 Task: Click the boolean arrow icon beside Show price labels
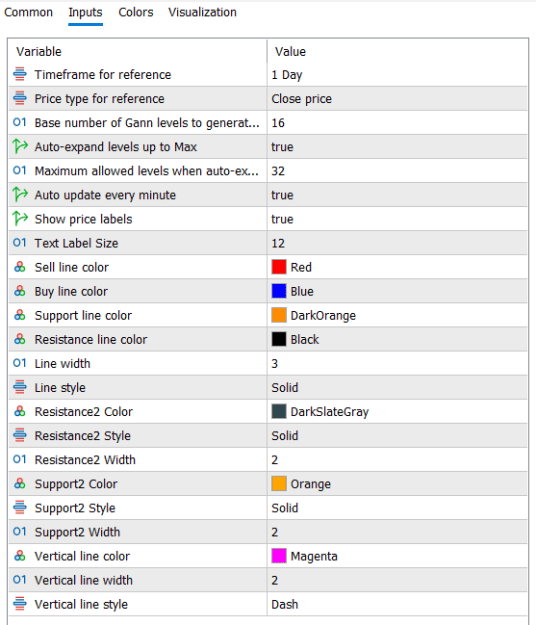20,219
